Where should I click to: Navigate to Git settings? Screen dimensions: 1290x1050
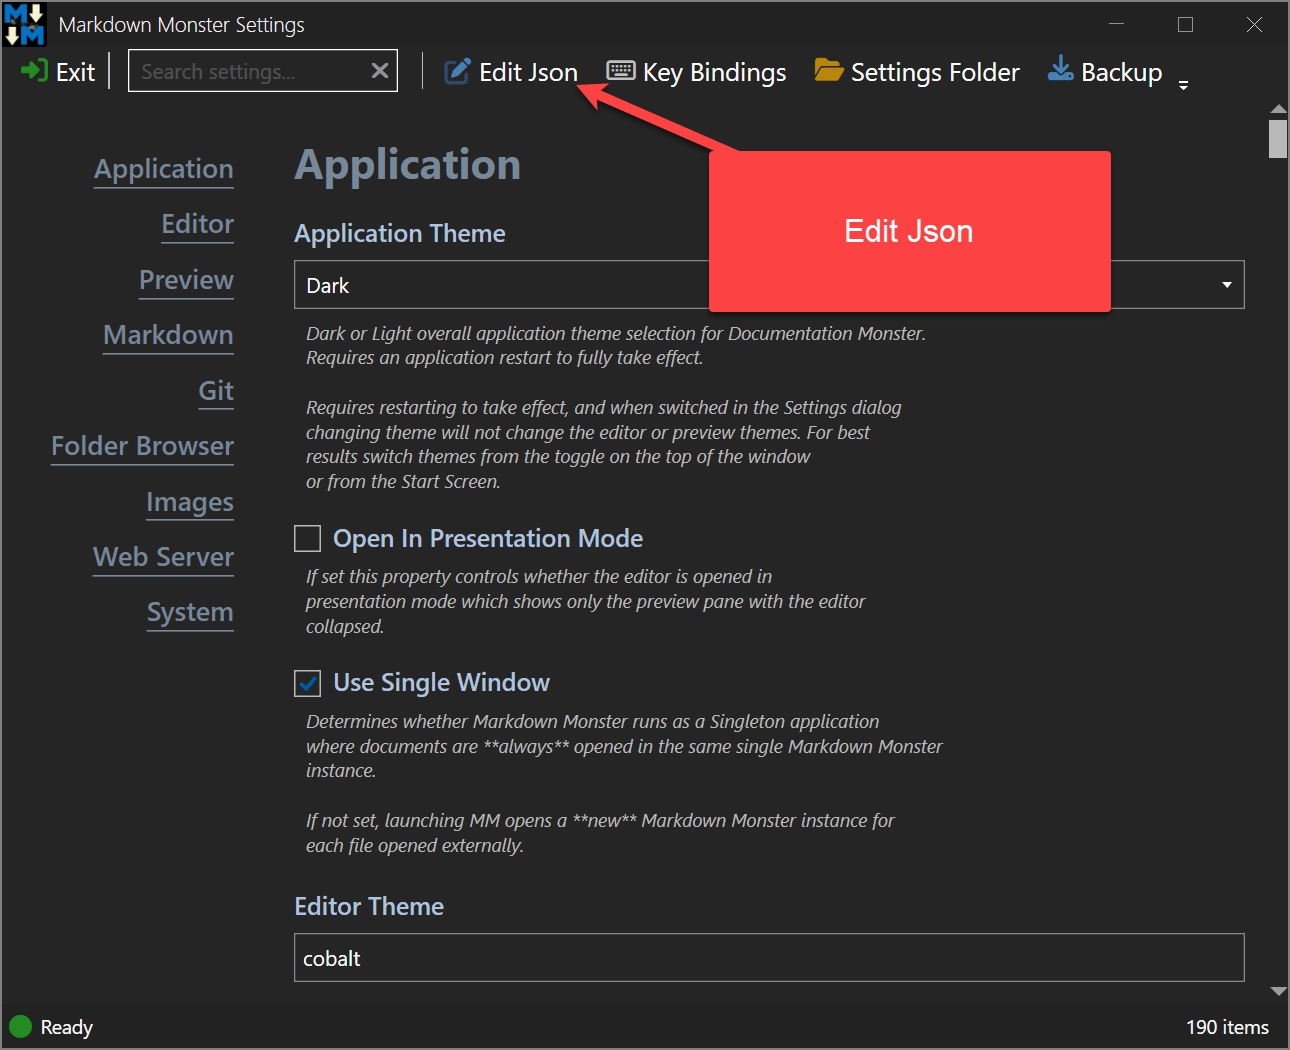(x=216, y=391)
